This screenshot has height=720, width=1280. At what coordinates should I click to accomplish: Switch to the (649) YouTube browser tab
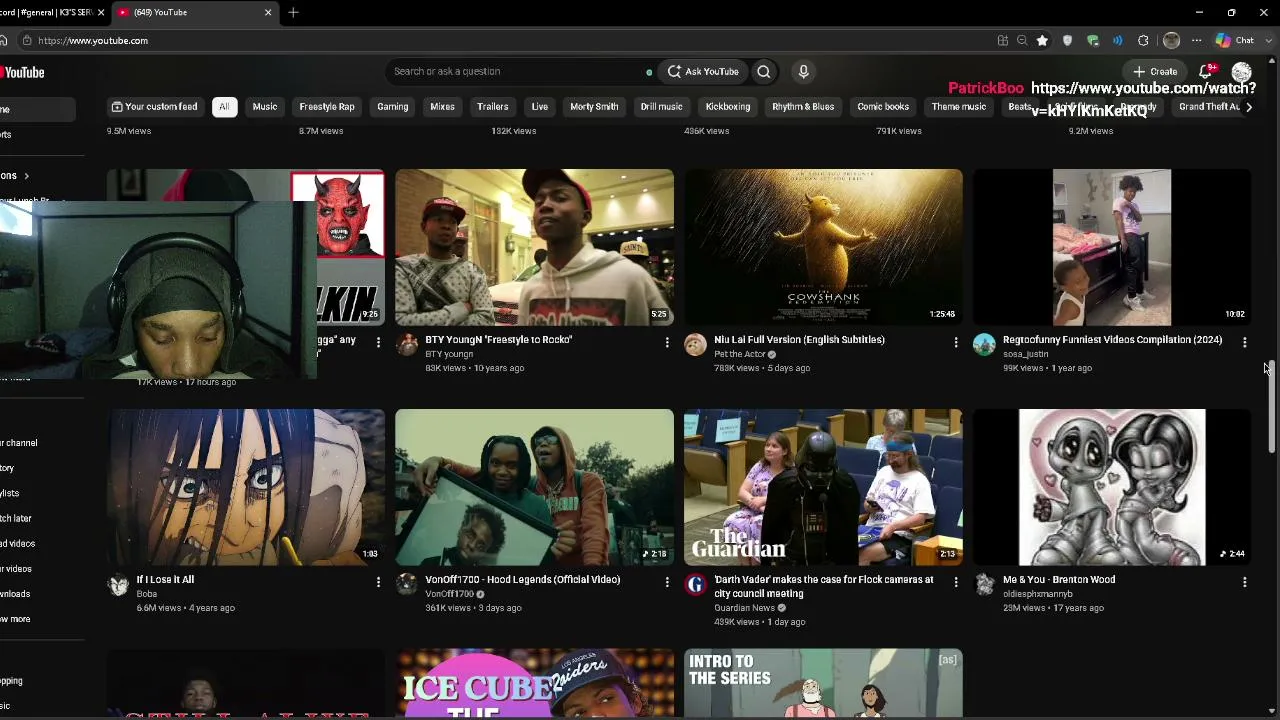(x=195, y=12)
